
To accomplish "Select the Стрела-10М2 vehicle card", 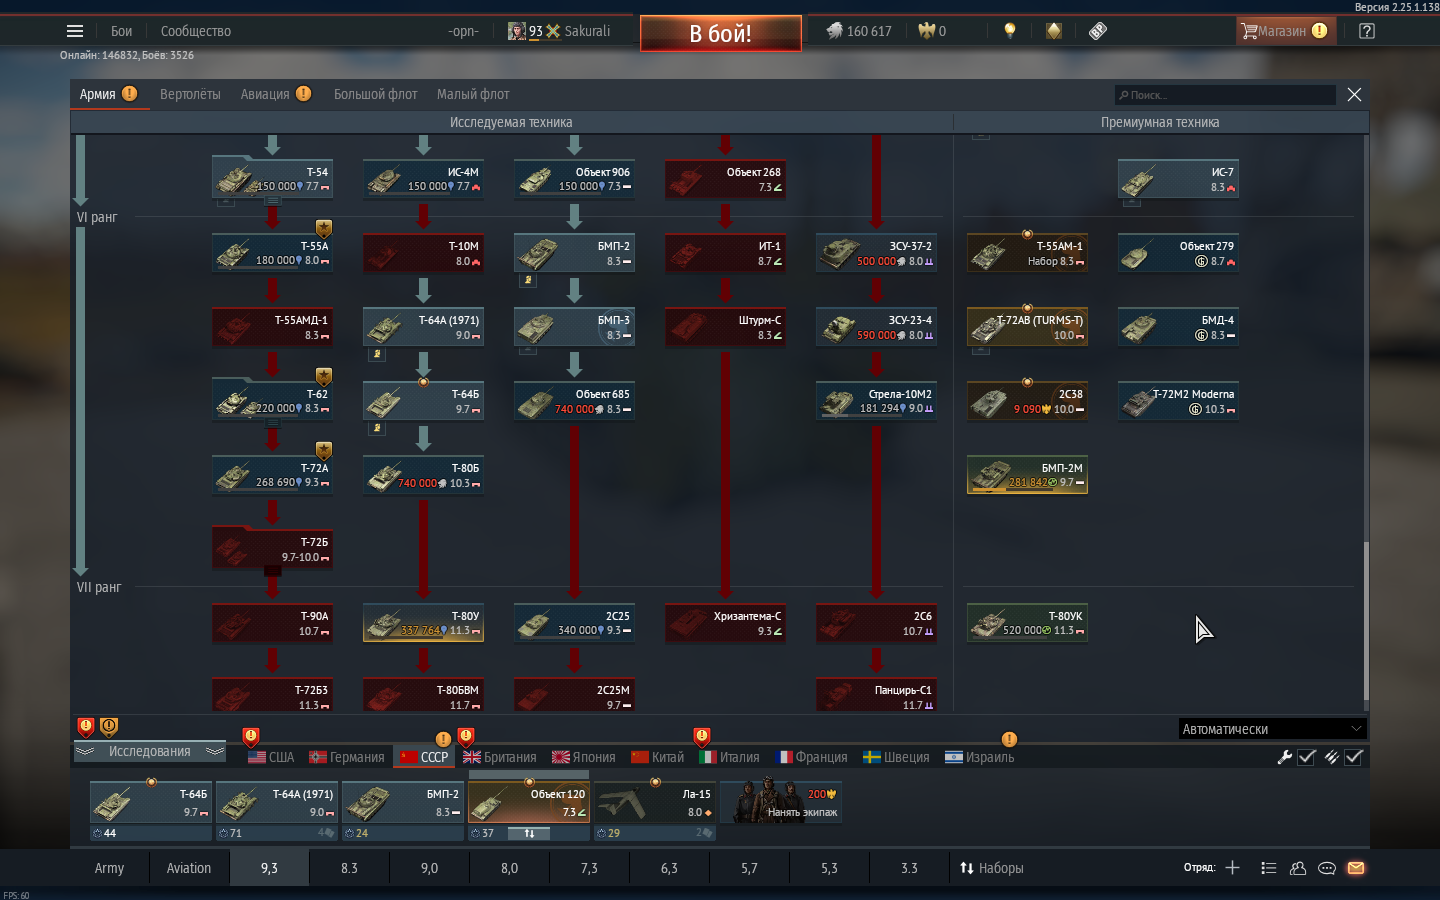I will (876, 401).
